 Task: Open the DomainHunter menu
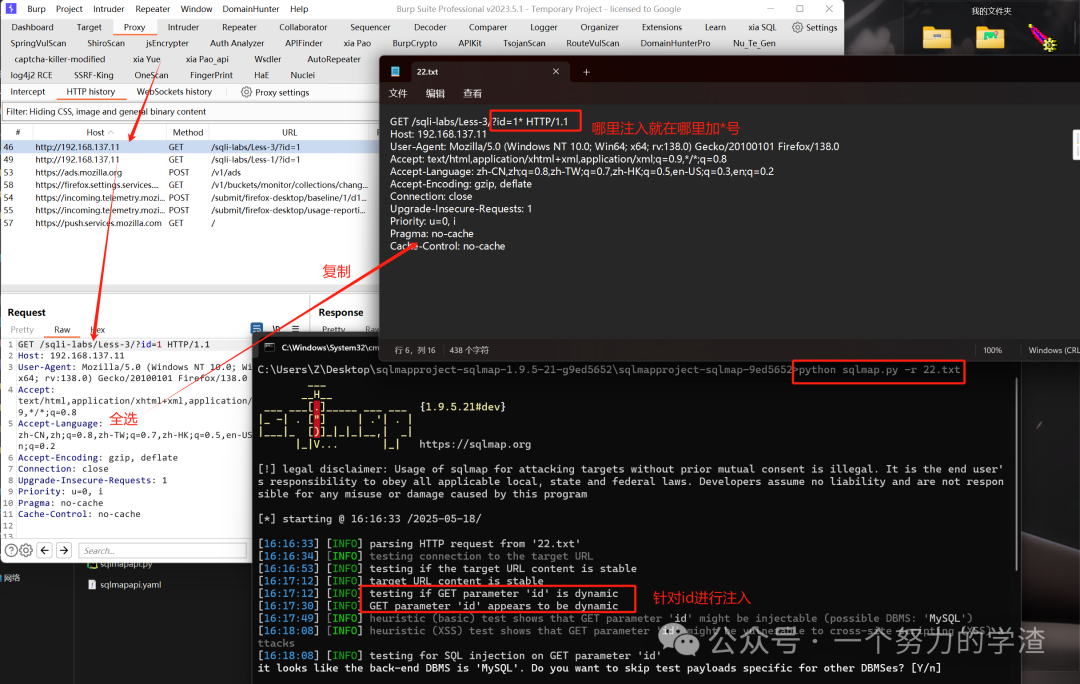pyautogui.click(x=251, y=9)
